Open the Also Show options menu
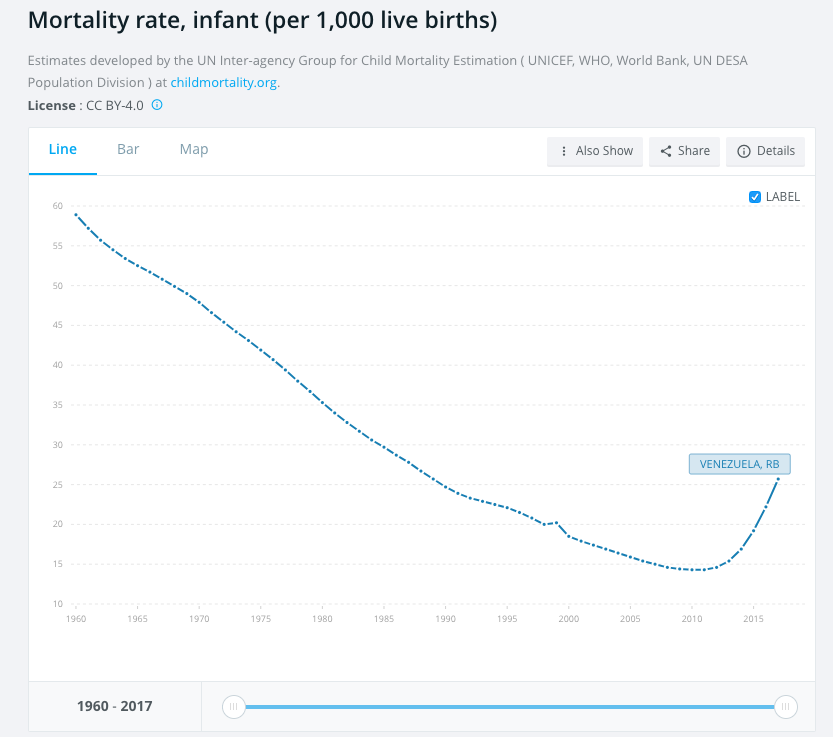The height and width of the screenshot is (737, 833). pos(595,151)
